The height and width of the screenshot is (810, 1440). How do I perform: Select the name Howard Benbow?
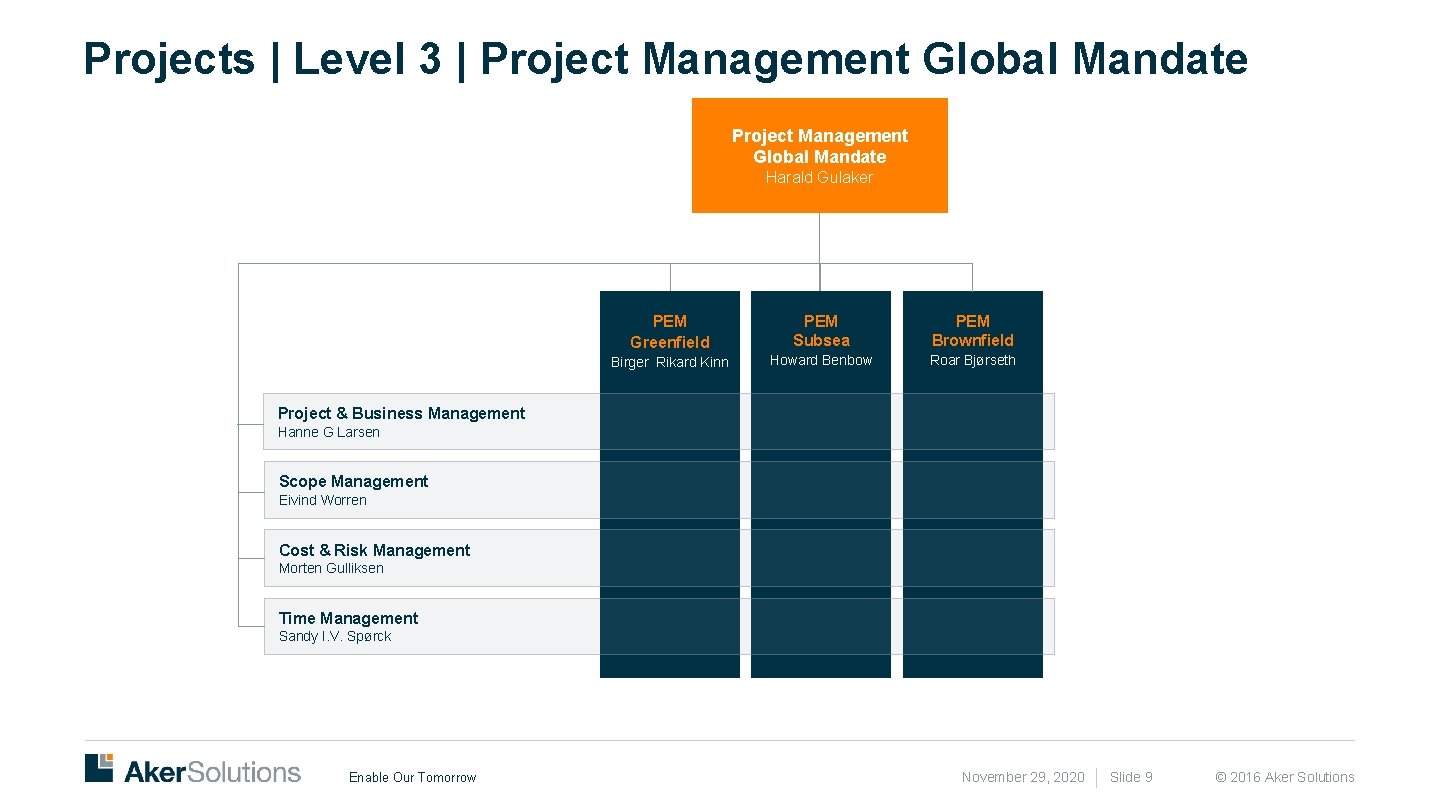click(821, 360)
